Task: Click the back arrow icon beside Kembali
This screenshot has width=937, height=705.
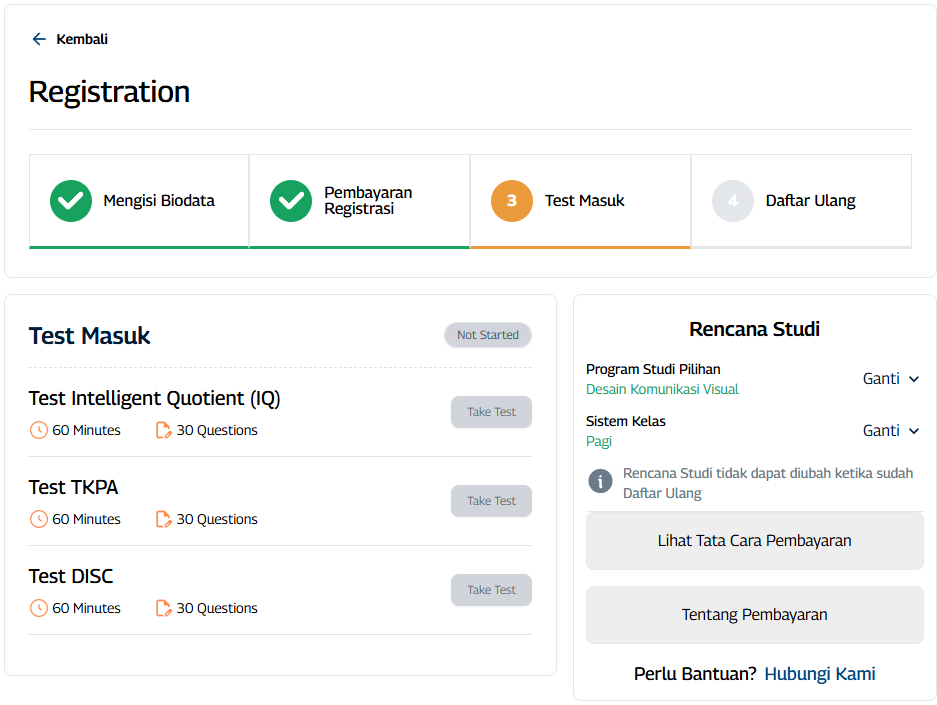Action: (39, 39)
